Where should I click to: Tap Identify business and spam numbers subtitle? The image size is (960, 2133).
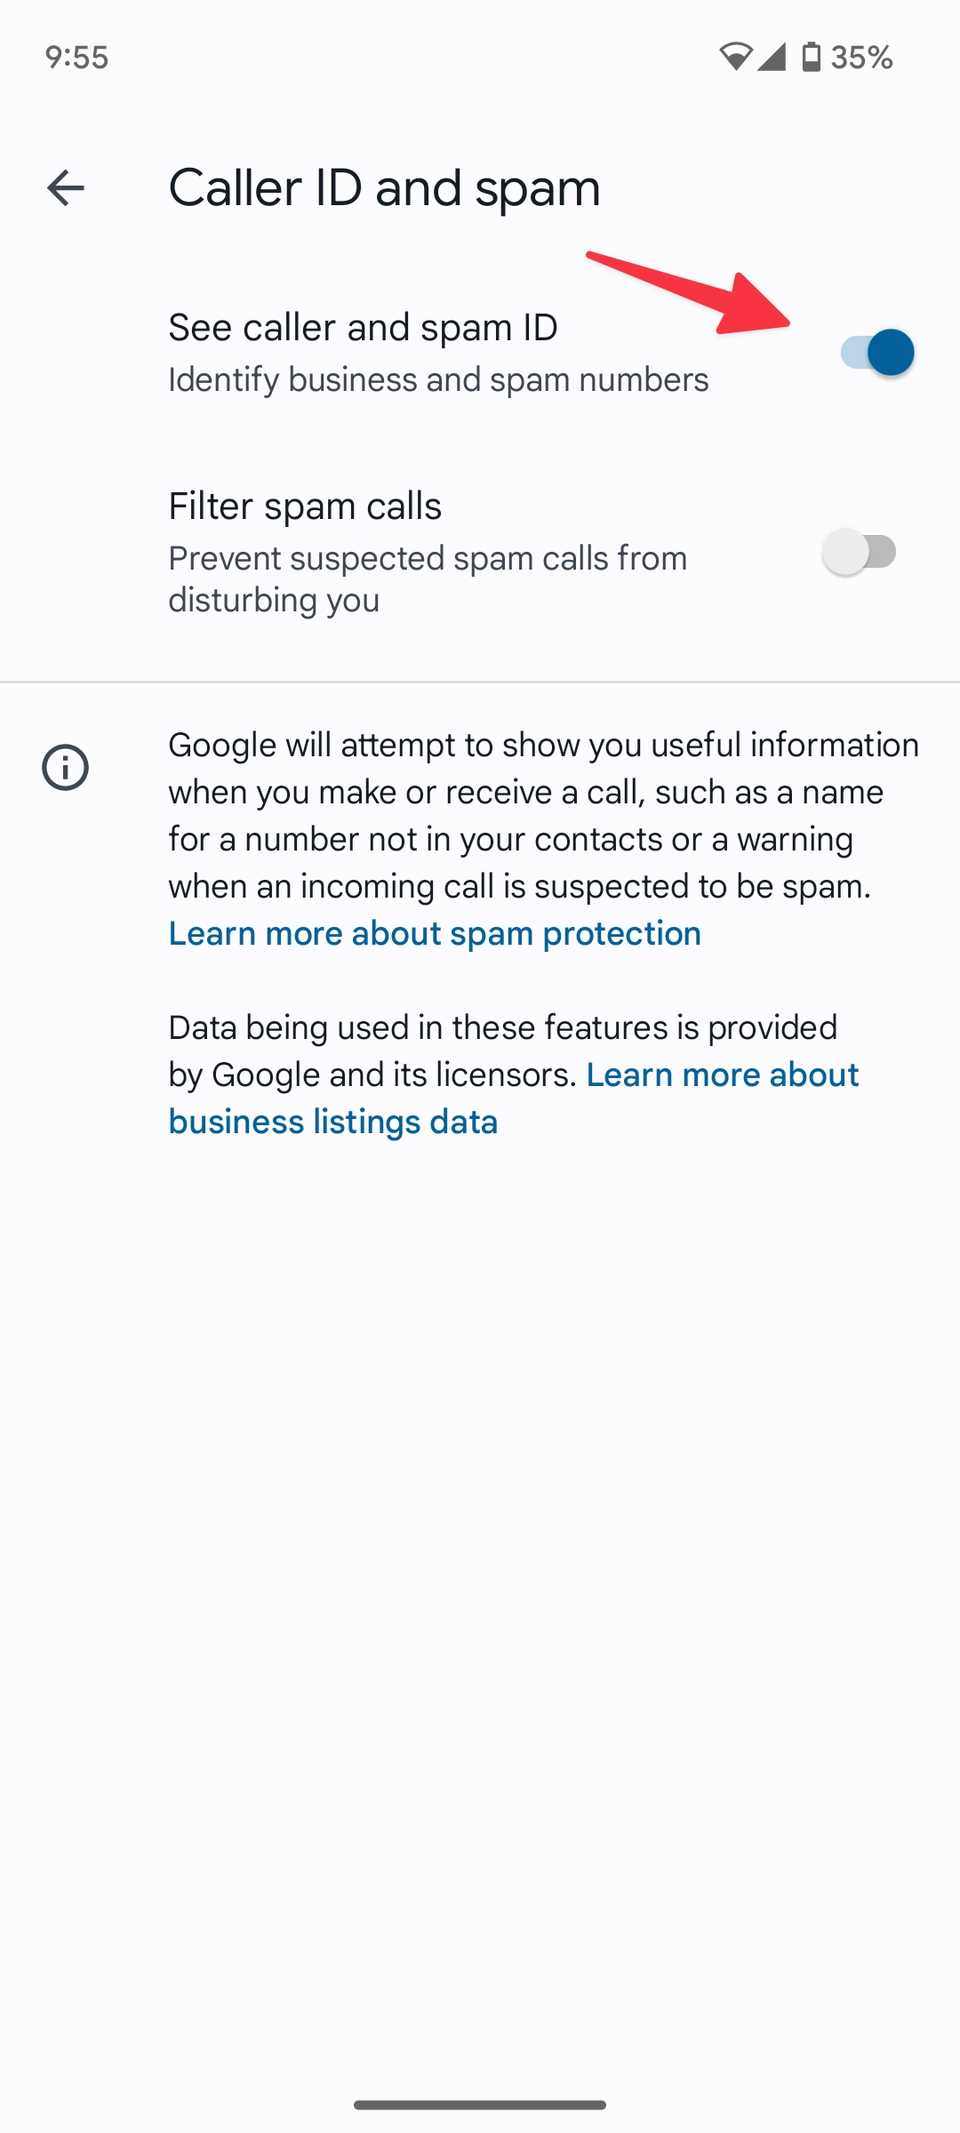click(x=437, y=379)
